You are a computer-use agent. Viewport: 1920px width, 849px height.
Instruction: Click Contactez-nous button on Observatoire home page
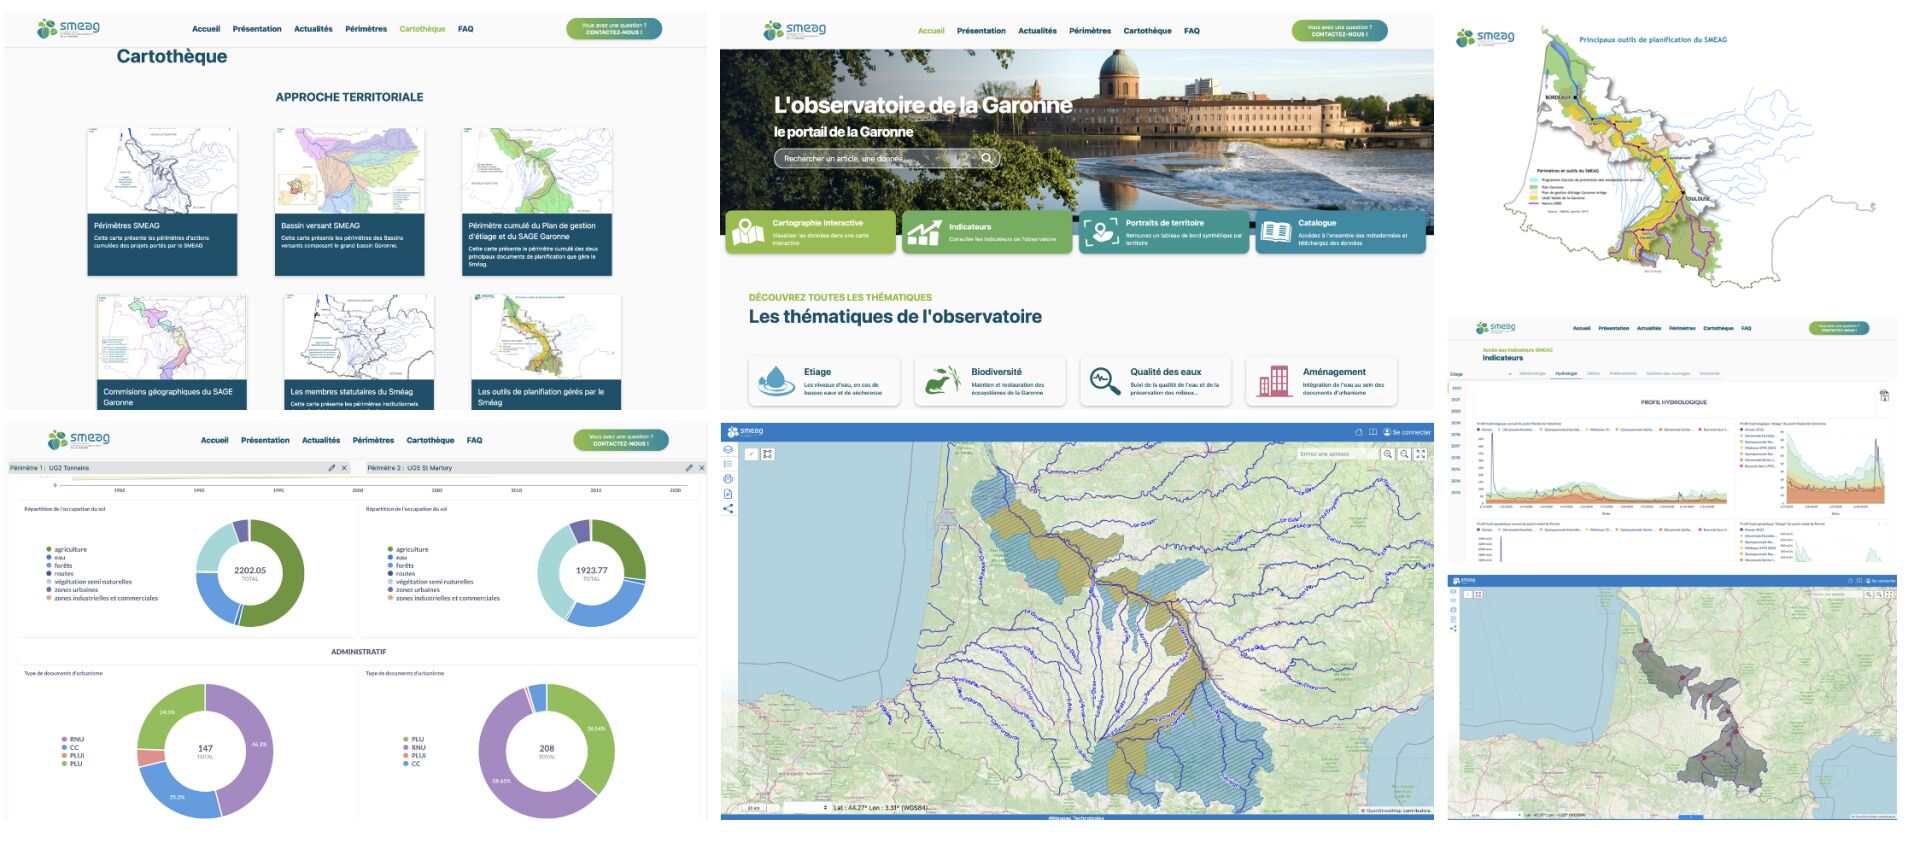[x=1340, y=31]
